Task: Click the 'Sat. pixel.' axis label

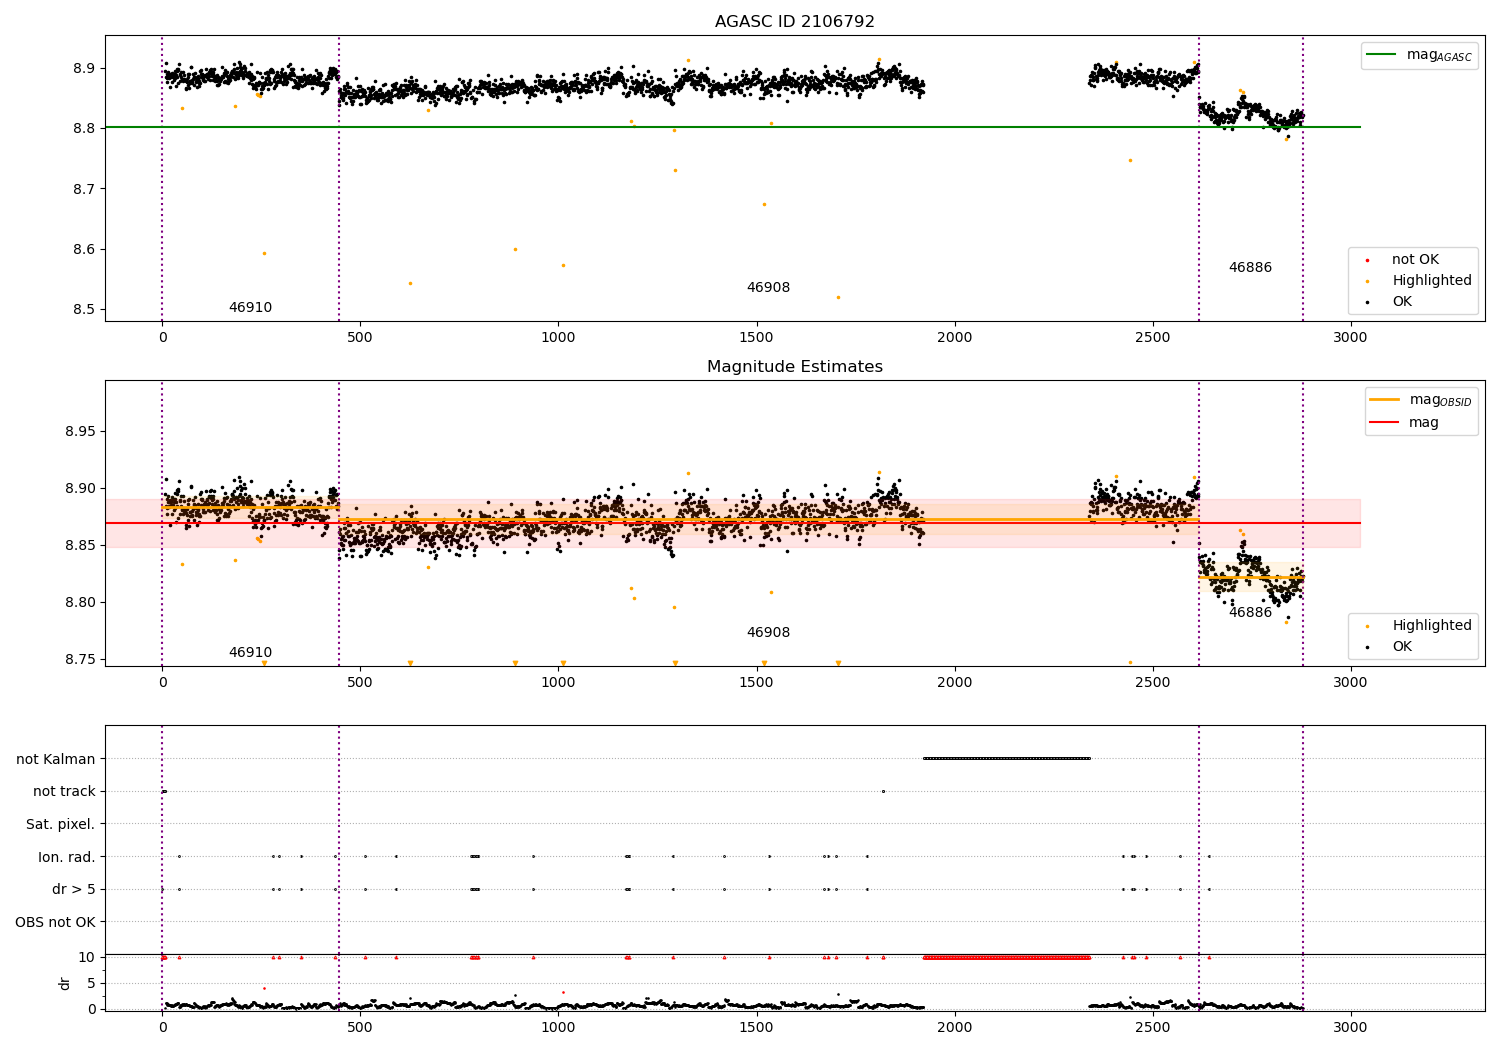Action: coord(61,825)
